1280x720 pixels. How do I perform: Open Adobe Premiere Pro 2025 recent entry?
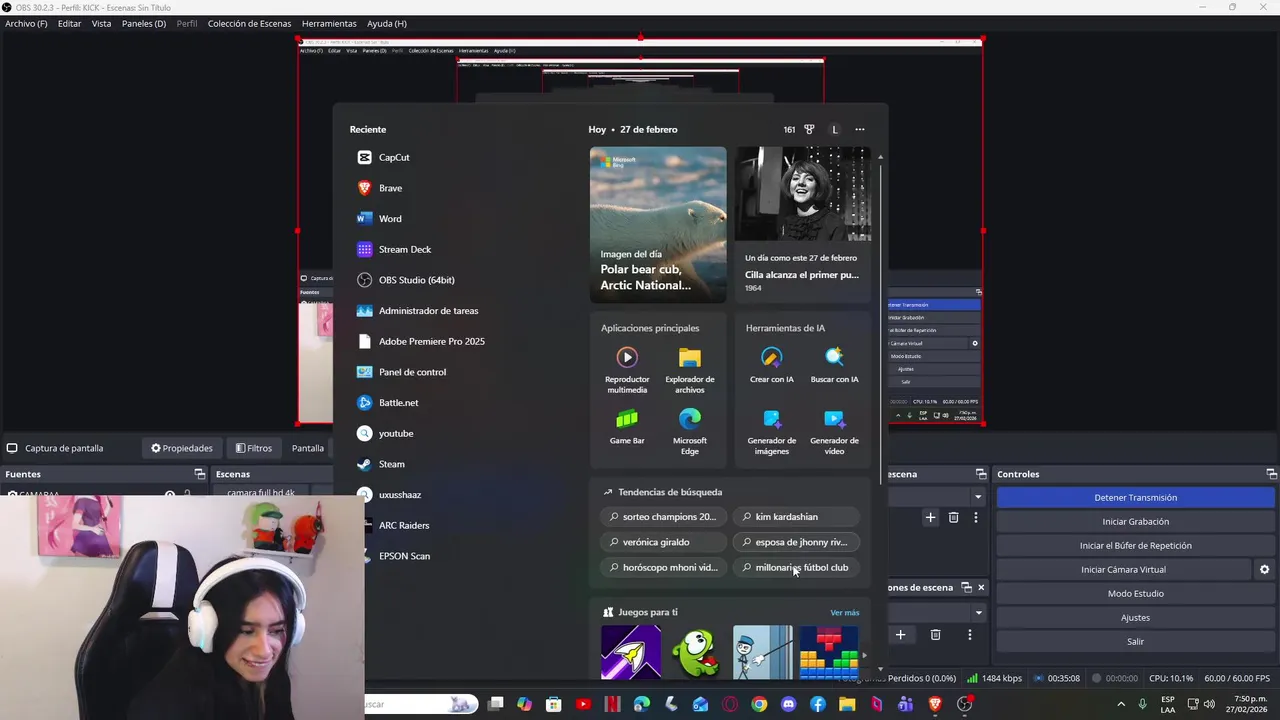click(421, 341)
